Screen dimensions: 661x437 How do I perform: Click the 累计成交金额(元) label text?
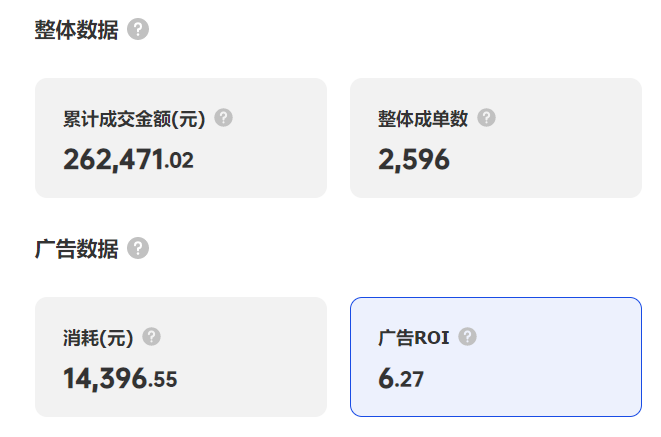(134, 119)
